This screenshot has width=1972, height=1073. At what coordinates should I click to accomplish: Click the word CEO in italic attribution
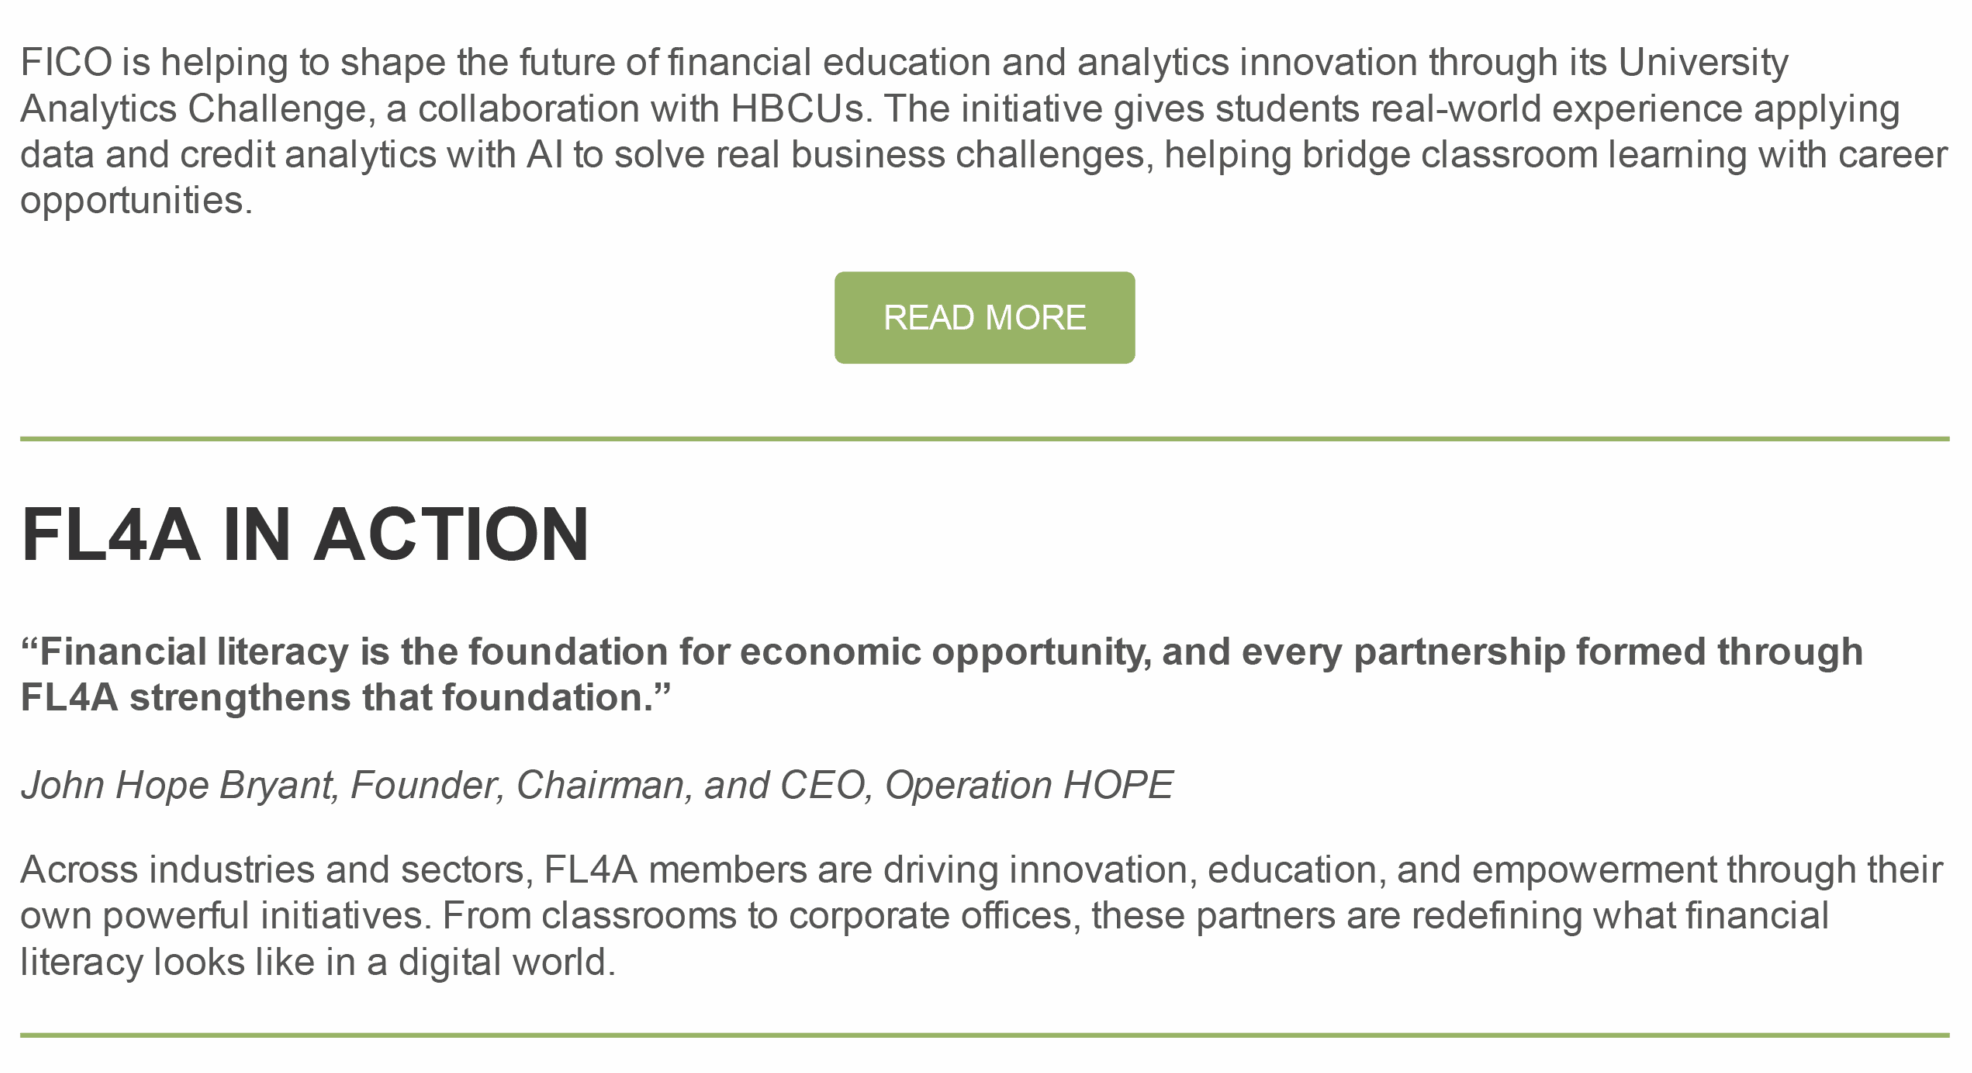(x=820, y=786)
